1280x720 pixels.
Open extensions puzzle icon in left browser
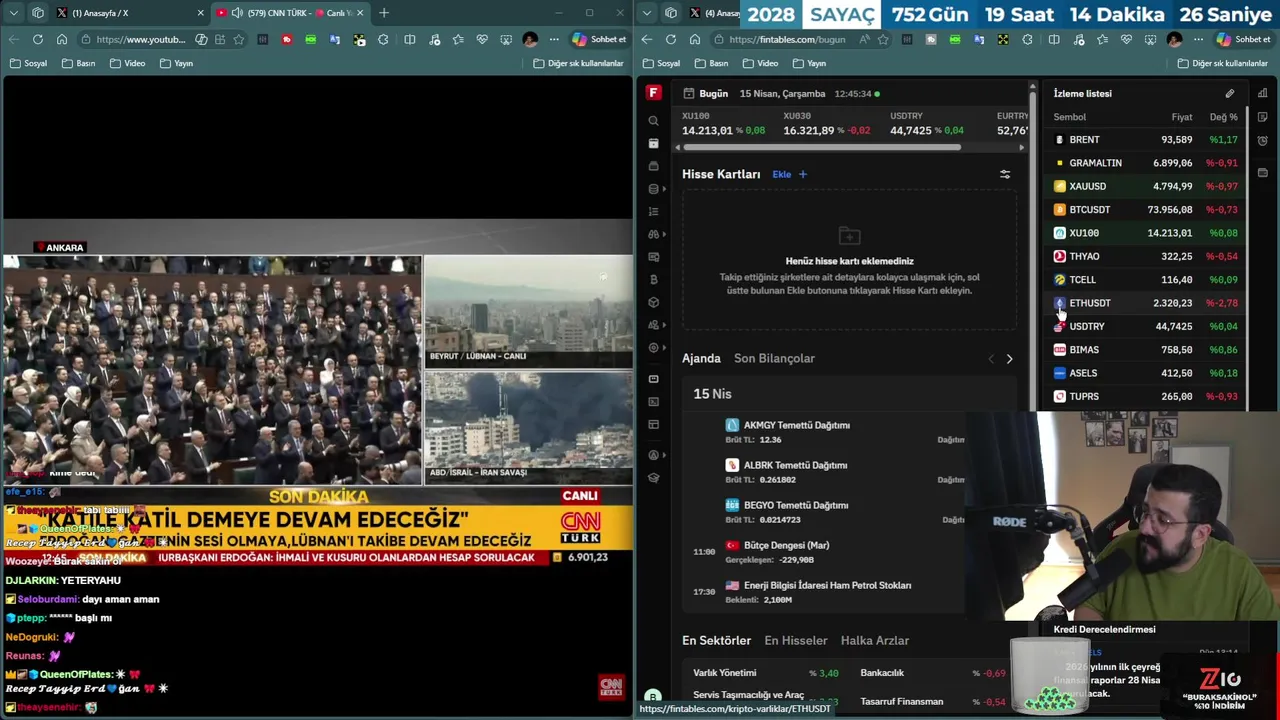coord(383,39)
